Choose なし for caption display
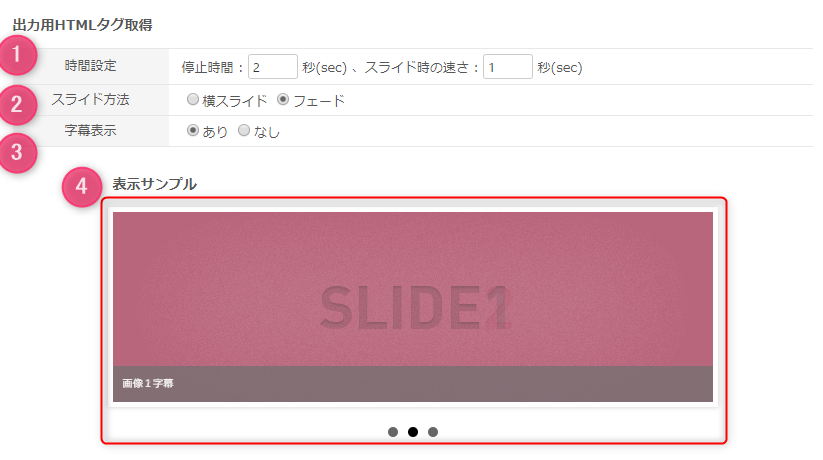Viewport: 823px width, 460px height. point(244,130)
